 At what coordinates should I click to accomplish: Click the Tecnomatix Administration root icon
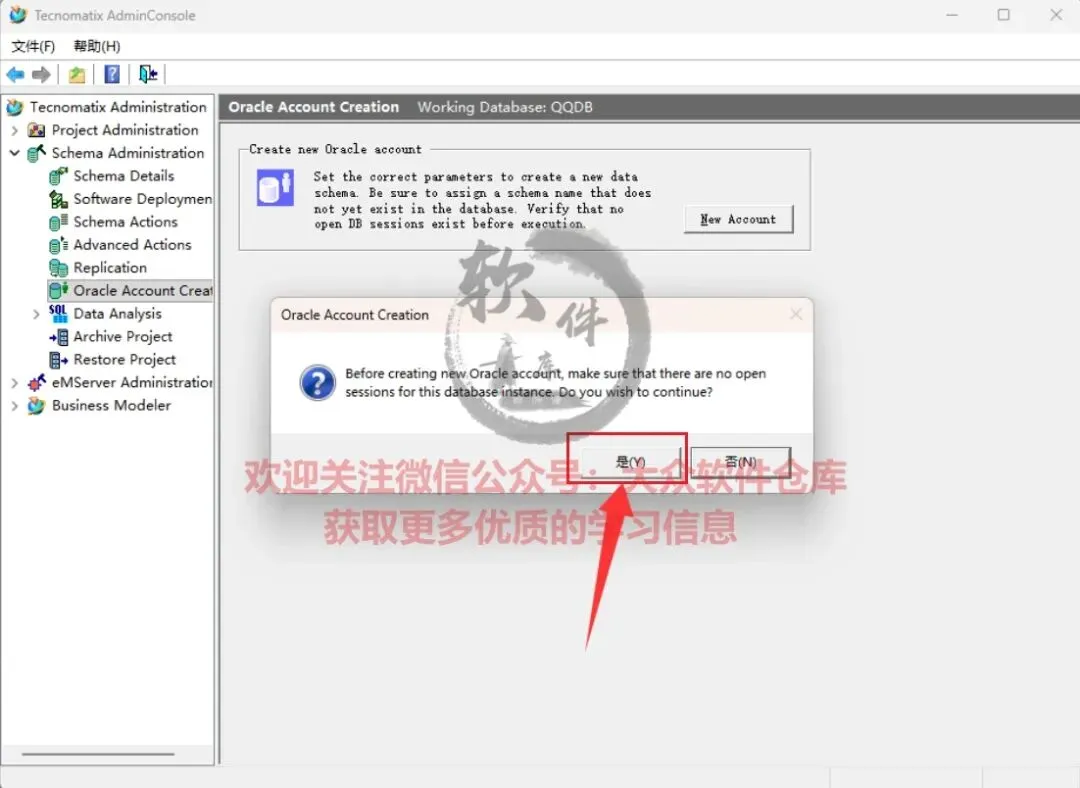pyautogui.click(x=15, y=107)
